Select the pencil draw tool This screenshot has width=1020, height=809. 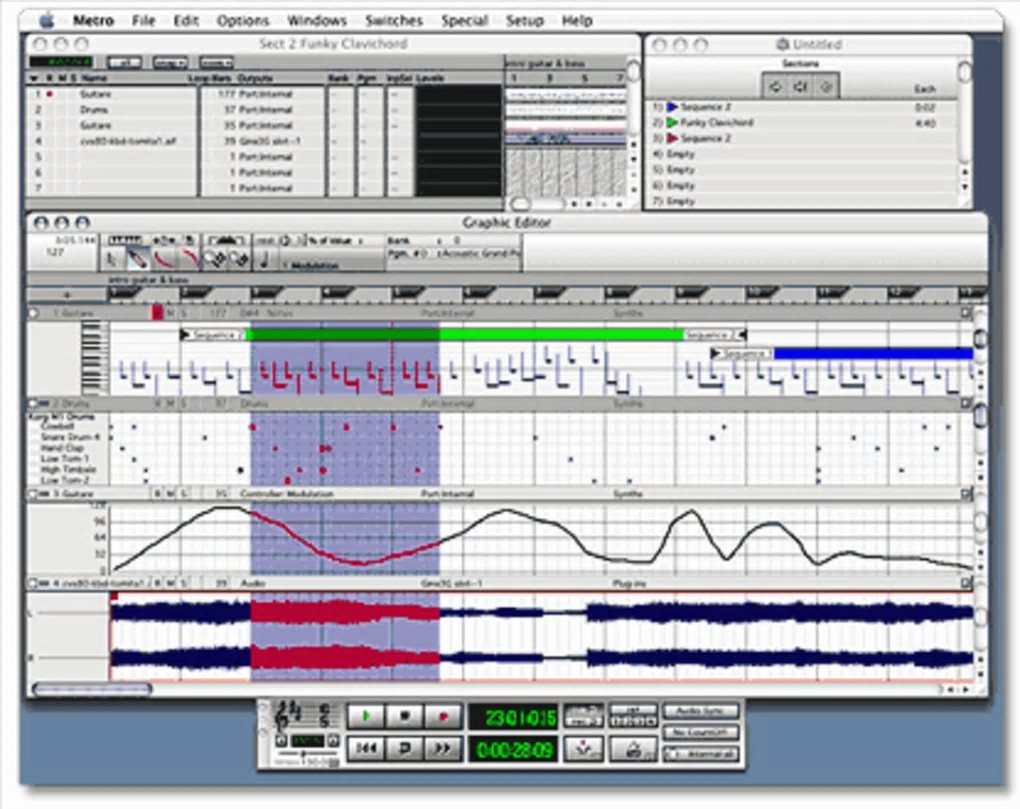coord(136,259)
